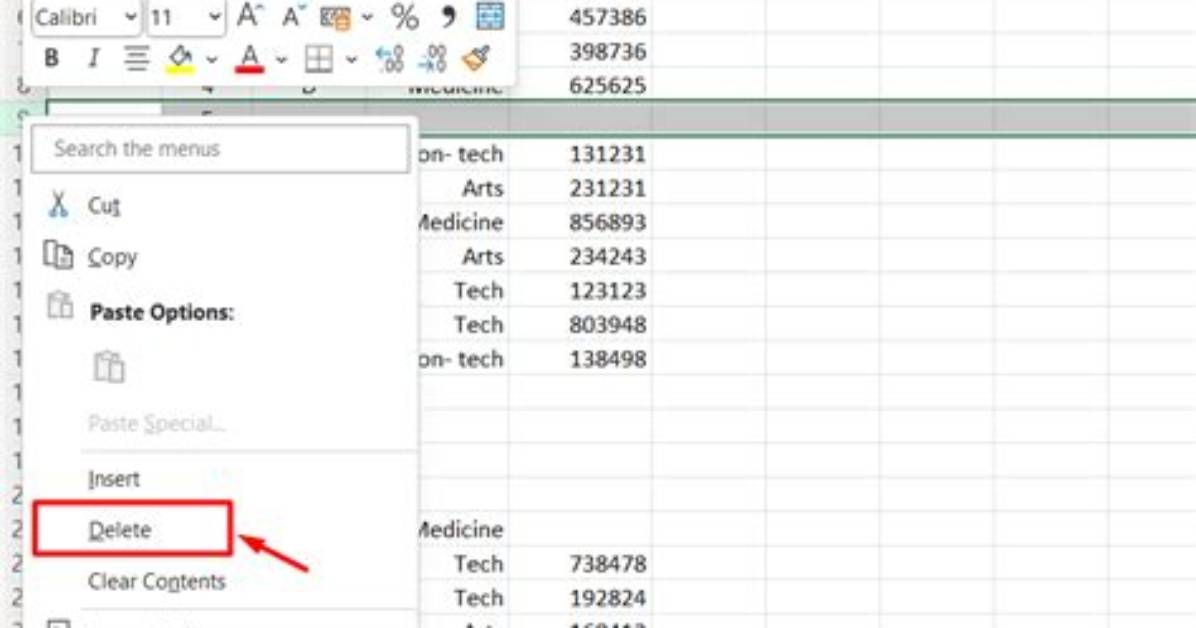This screenshot has width=1196, height=628.
Task: Apply red font color A icon
Action: [249, 59]
